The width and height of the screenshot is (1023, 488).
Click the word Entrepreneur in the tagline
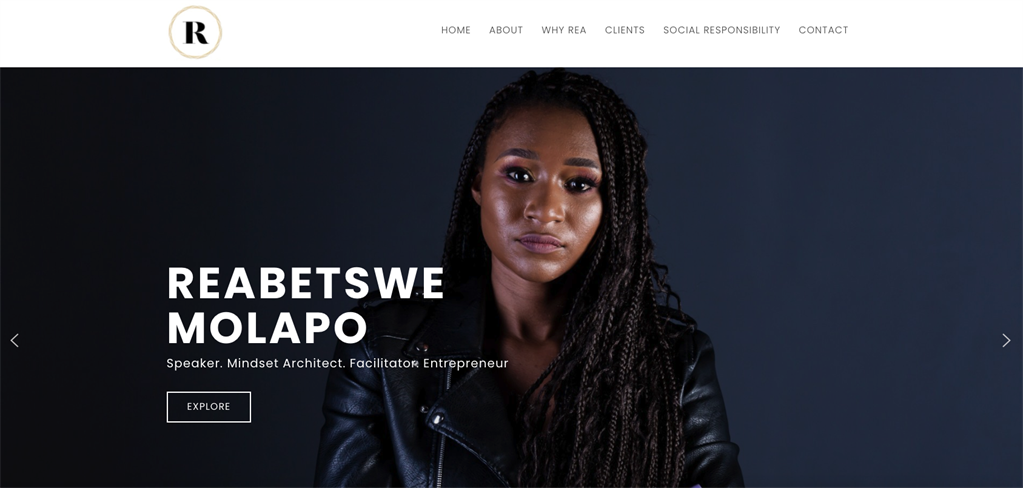(465, 363)
